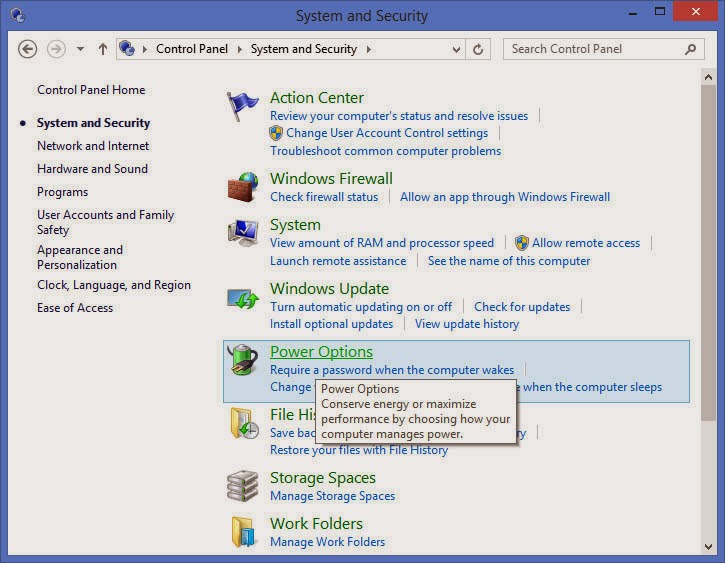
Task: Click Turn automatic updating on or off
Action: click(361, 307)
